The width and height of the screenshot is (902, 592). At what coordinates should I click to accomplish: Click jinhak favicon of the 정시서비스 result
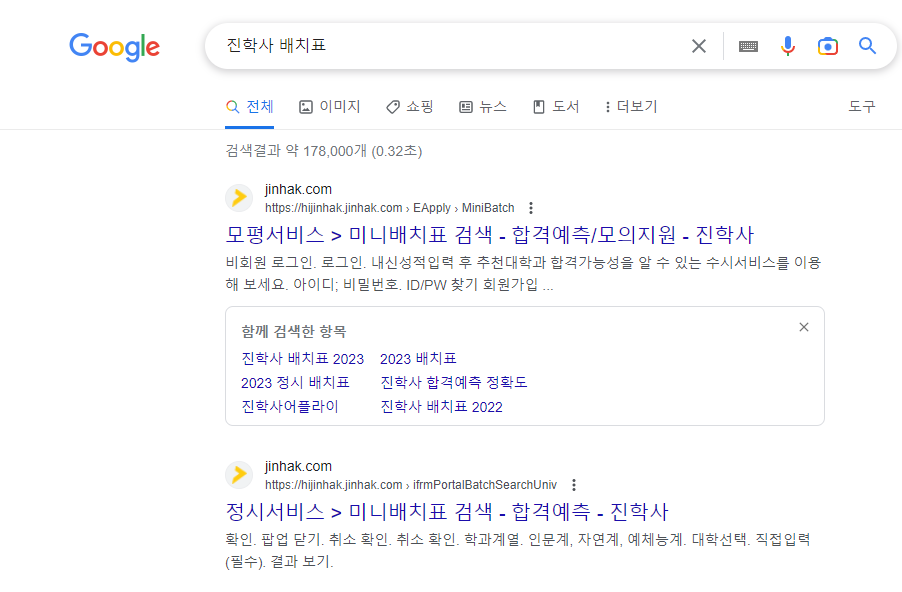[x=239, y=475]
